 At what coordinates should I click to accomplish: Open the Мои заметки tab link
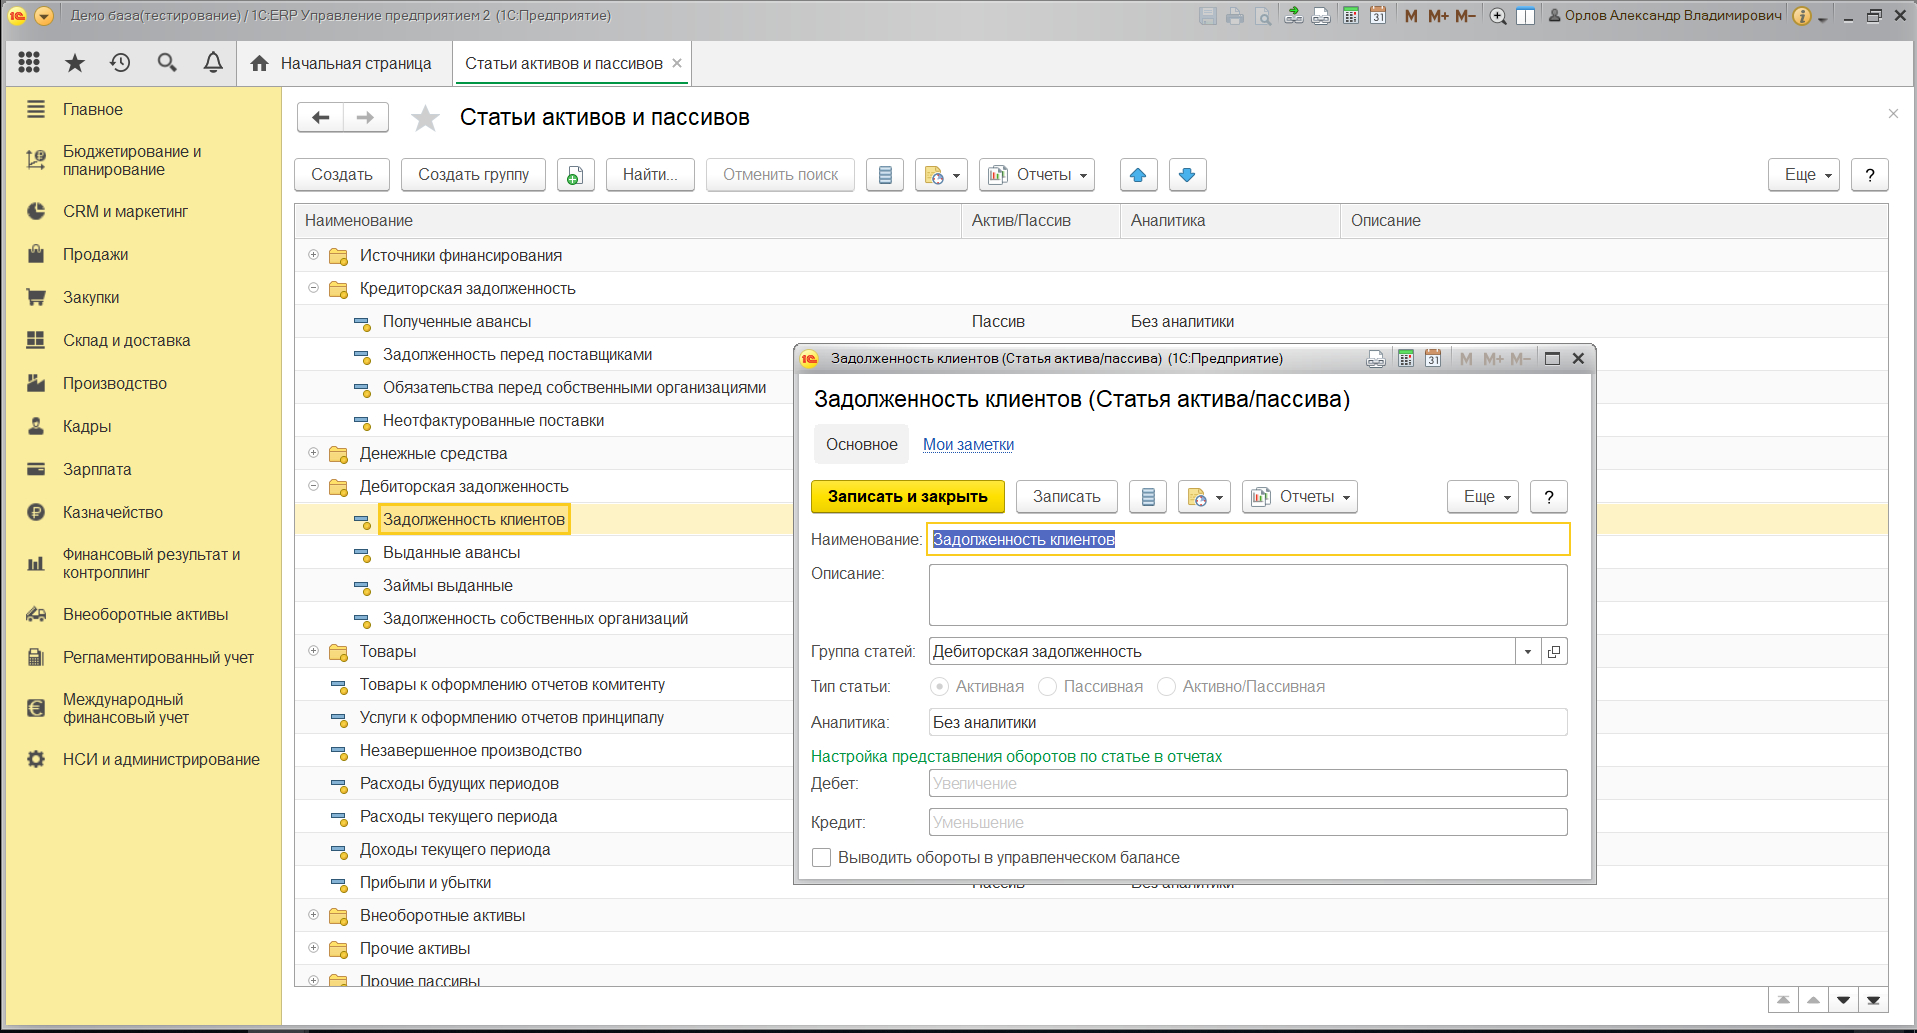tap(968, 445)
